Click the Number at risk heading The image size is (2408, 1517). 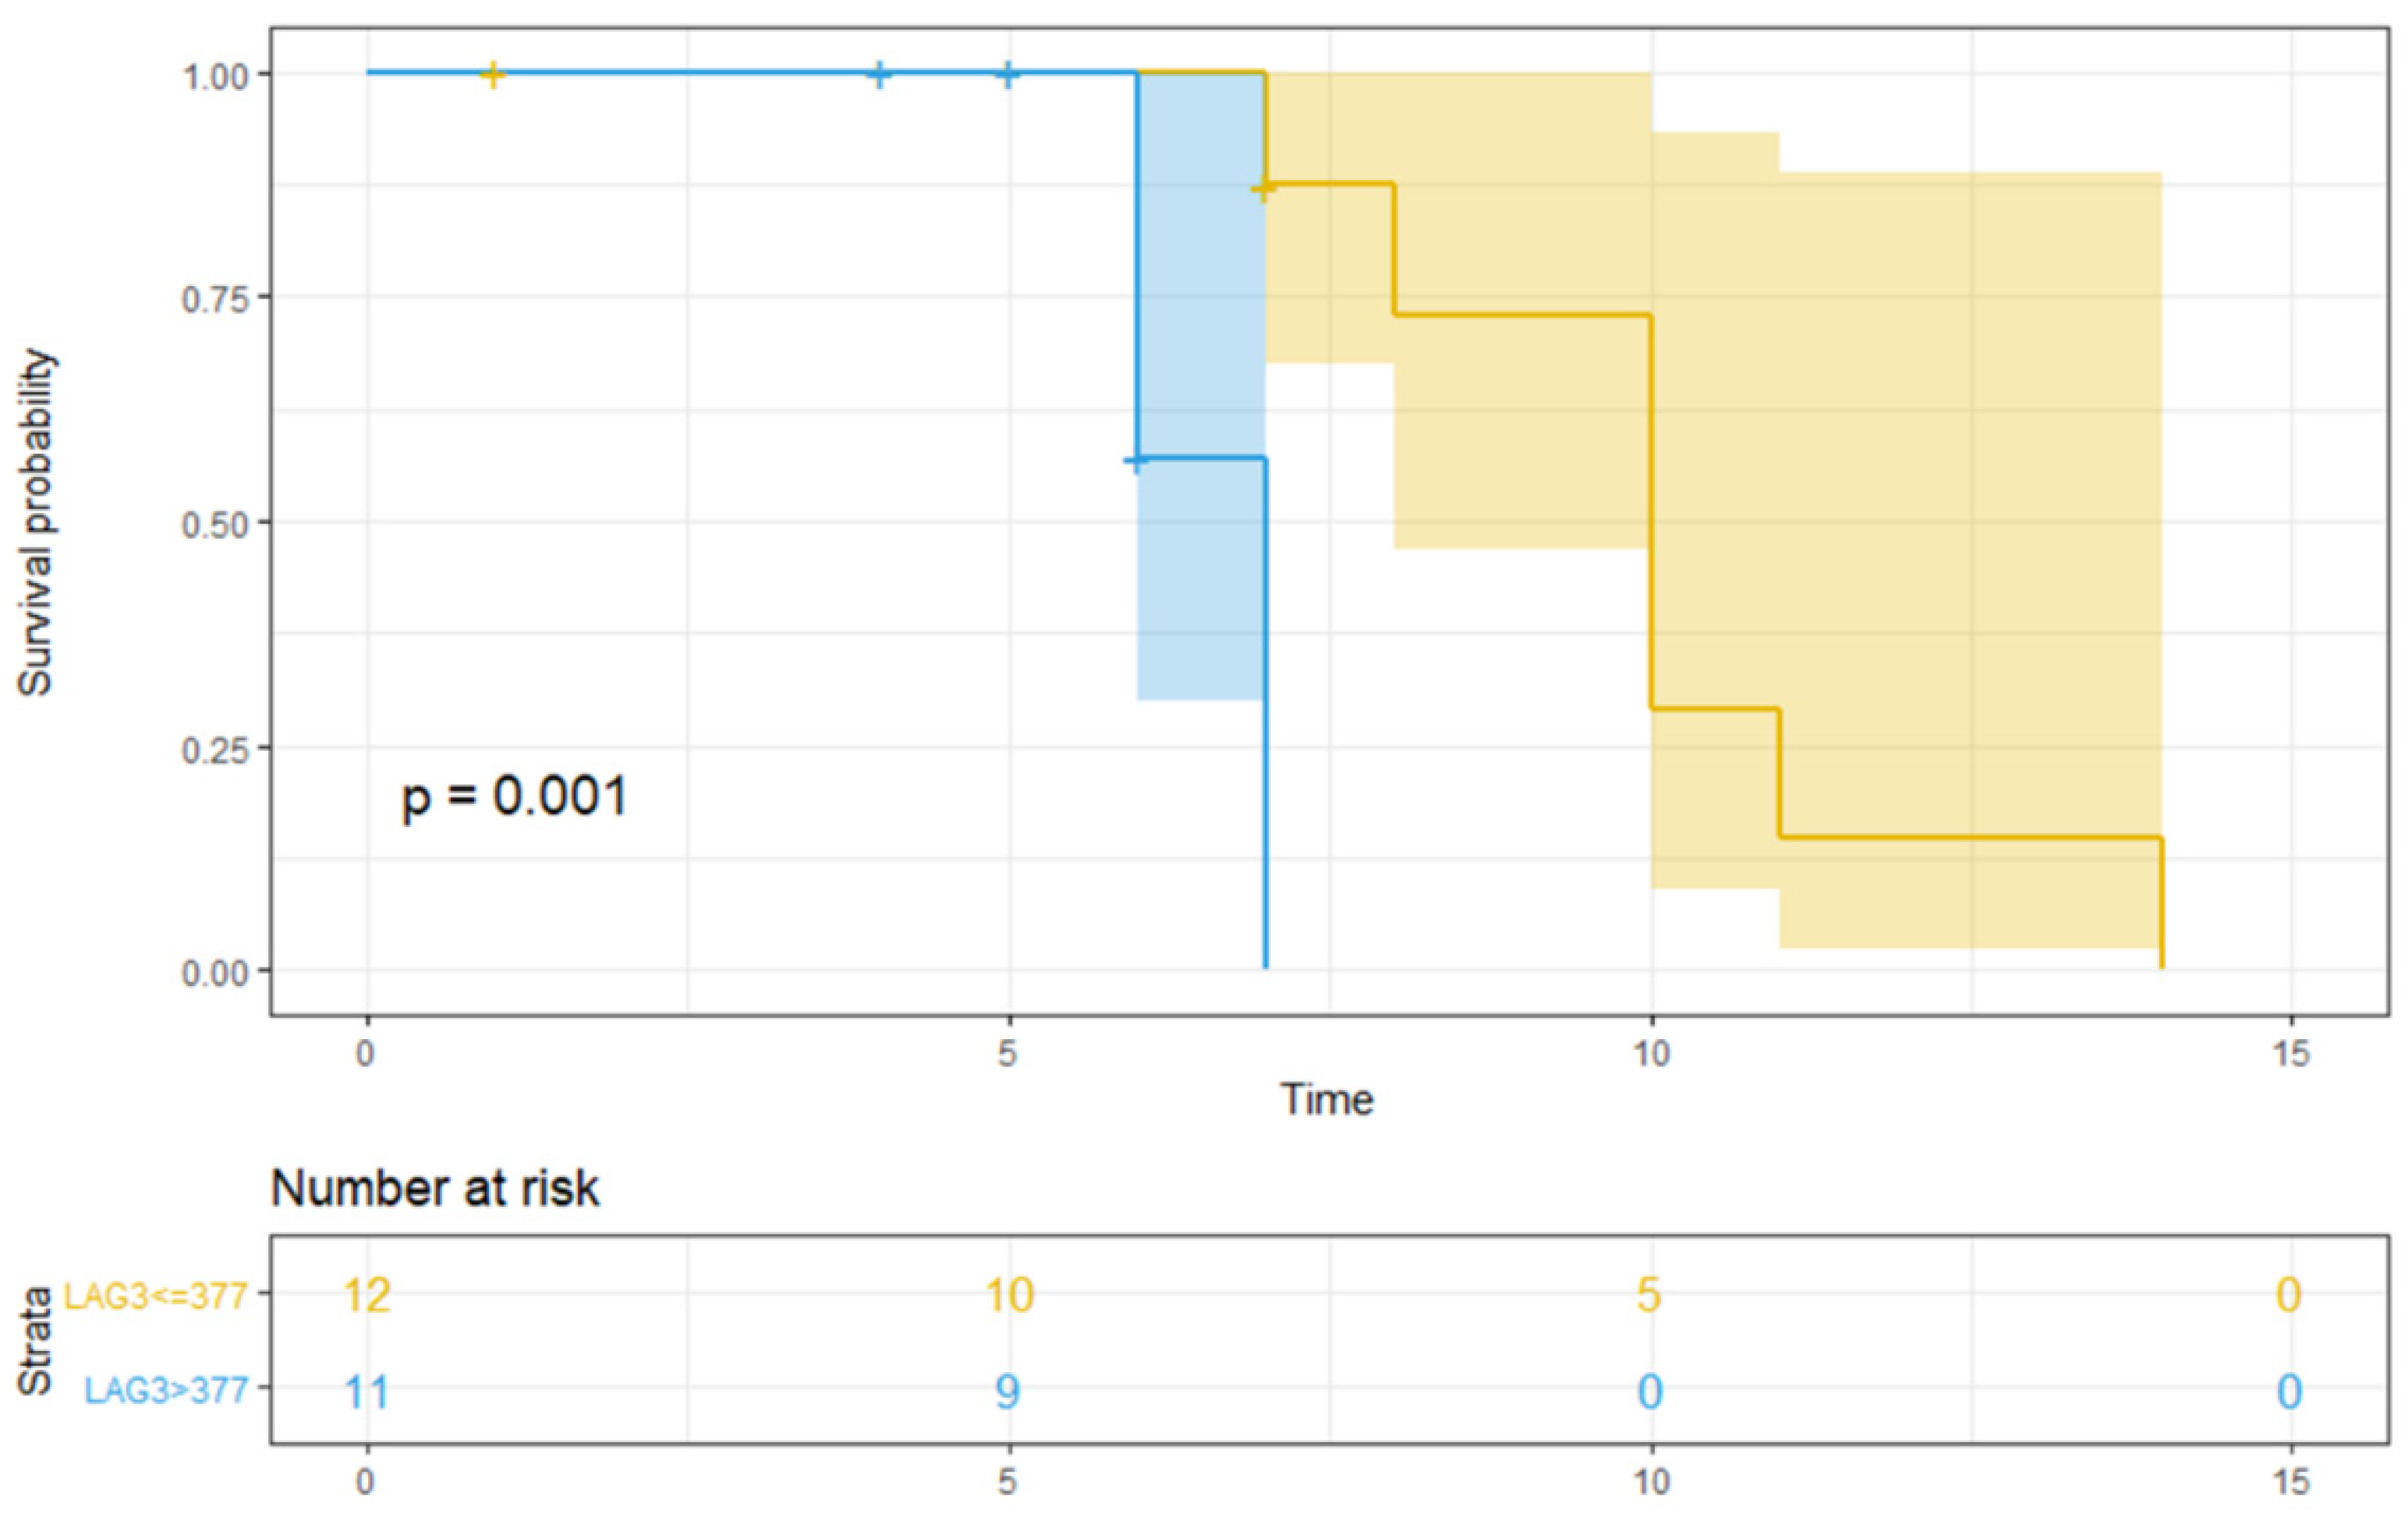pyautogui.click(x=435, y=1188)
